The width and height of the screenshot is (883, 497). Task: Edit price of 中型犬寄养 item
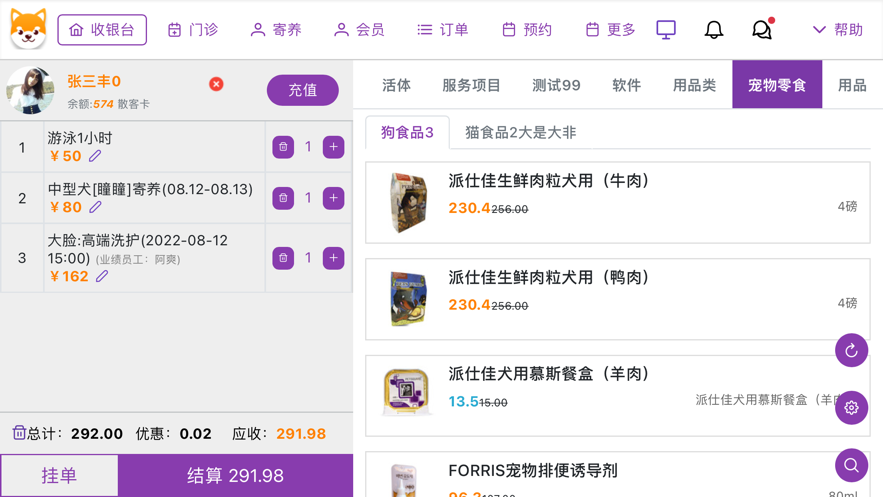(96, 208)
